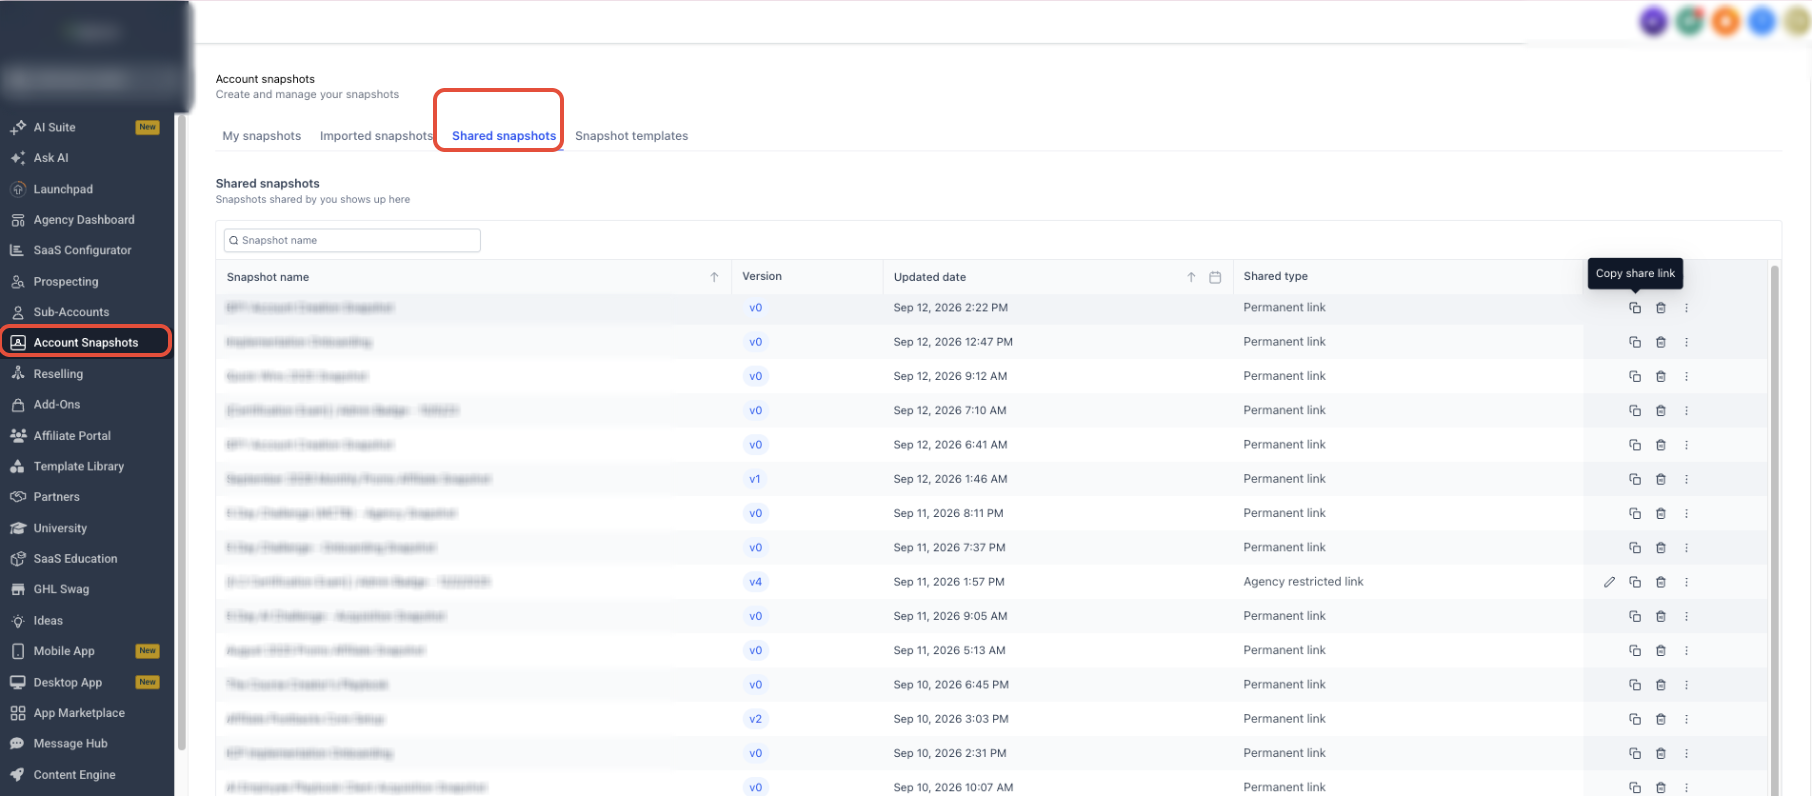Open Agency Dashboard
This screenshot has width=1812, height=796.
86,220
